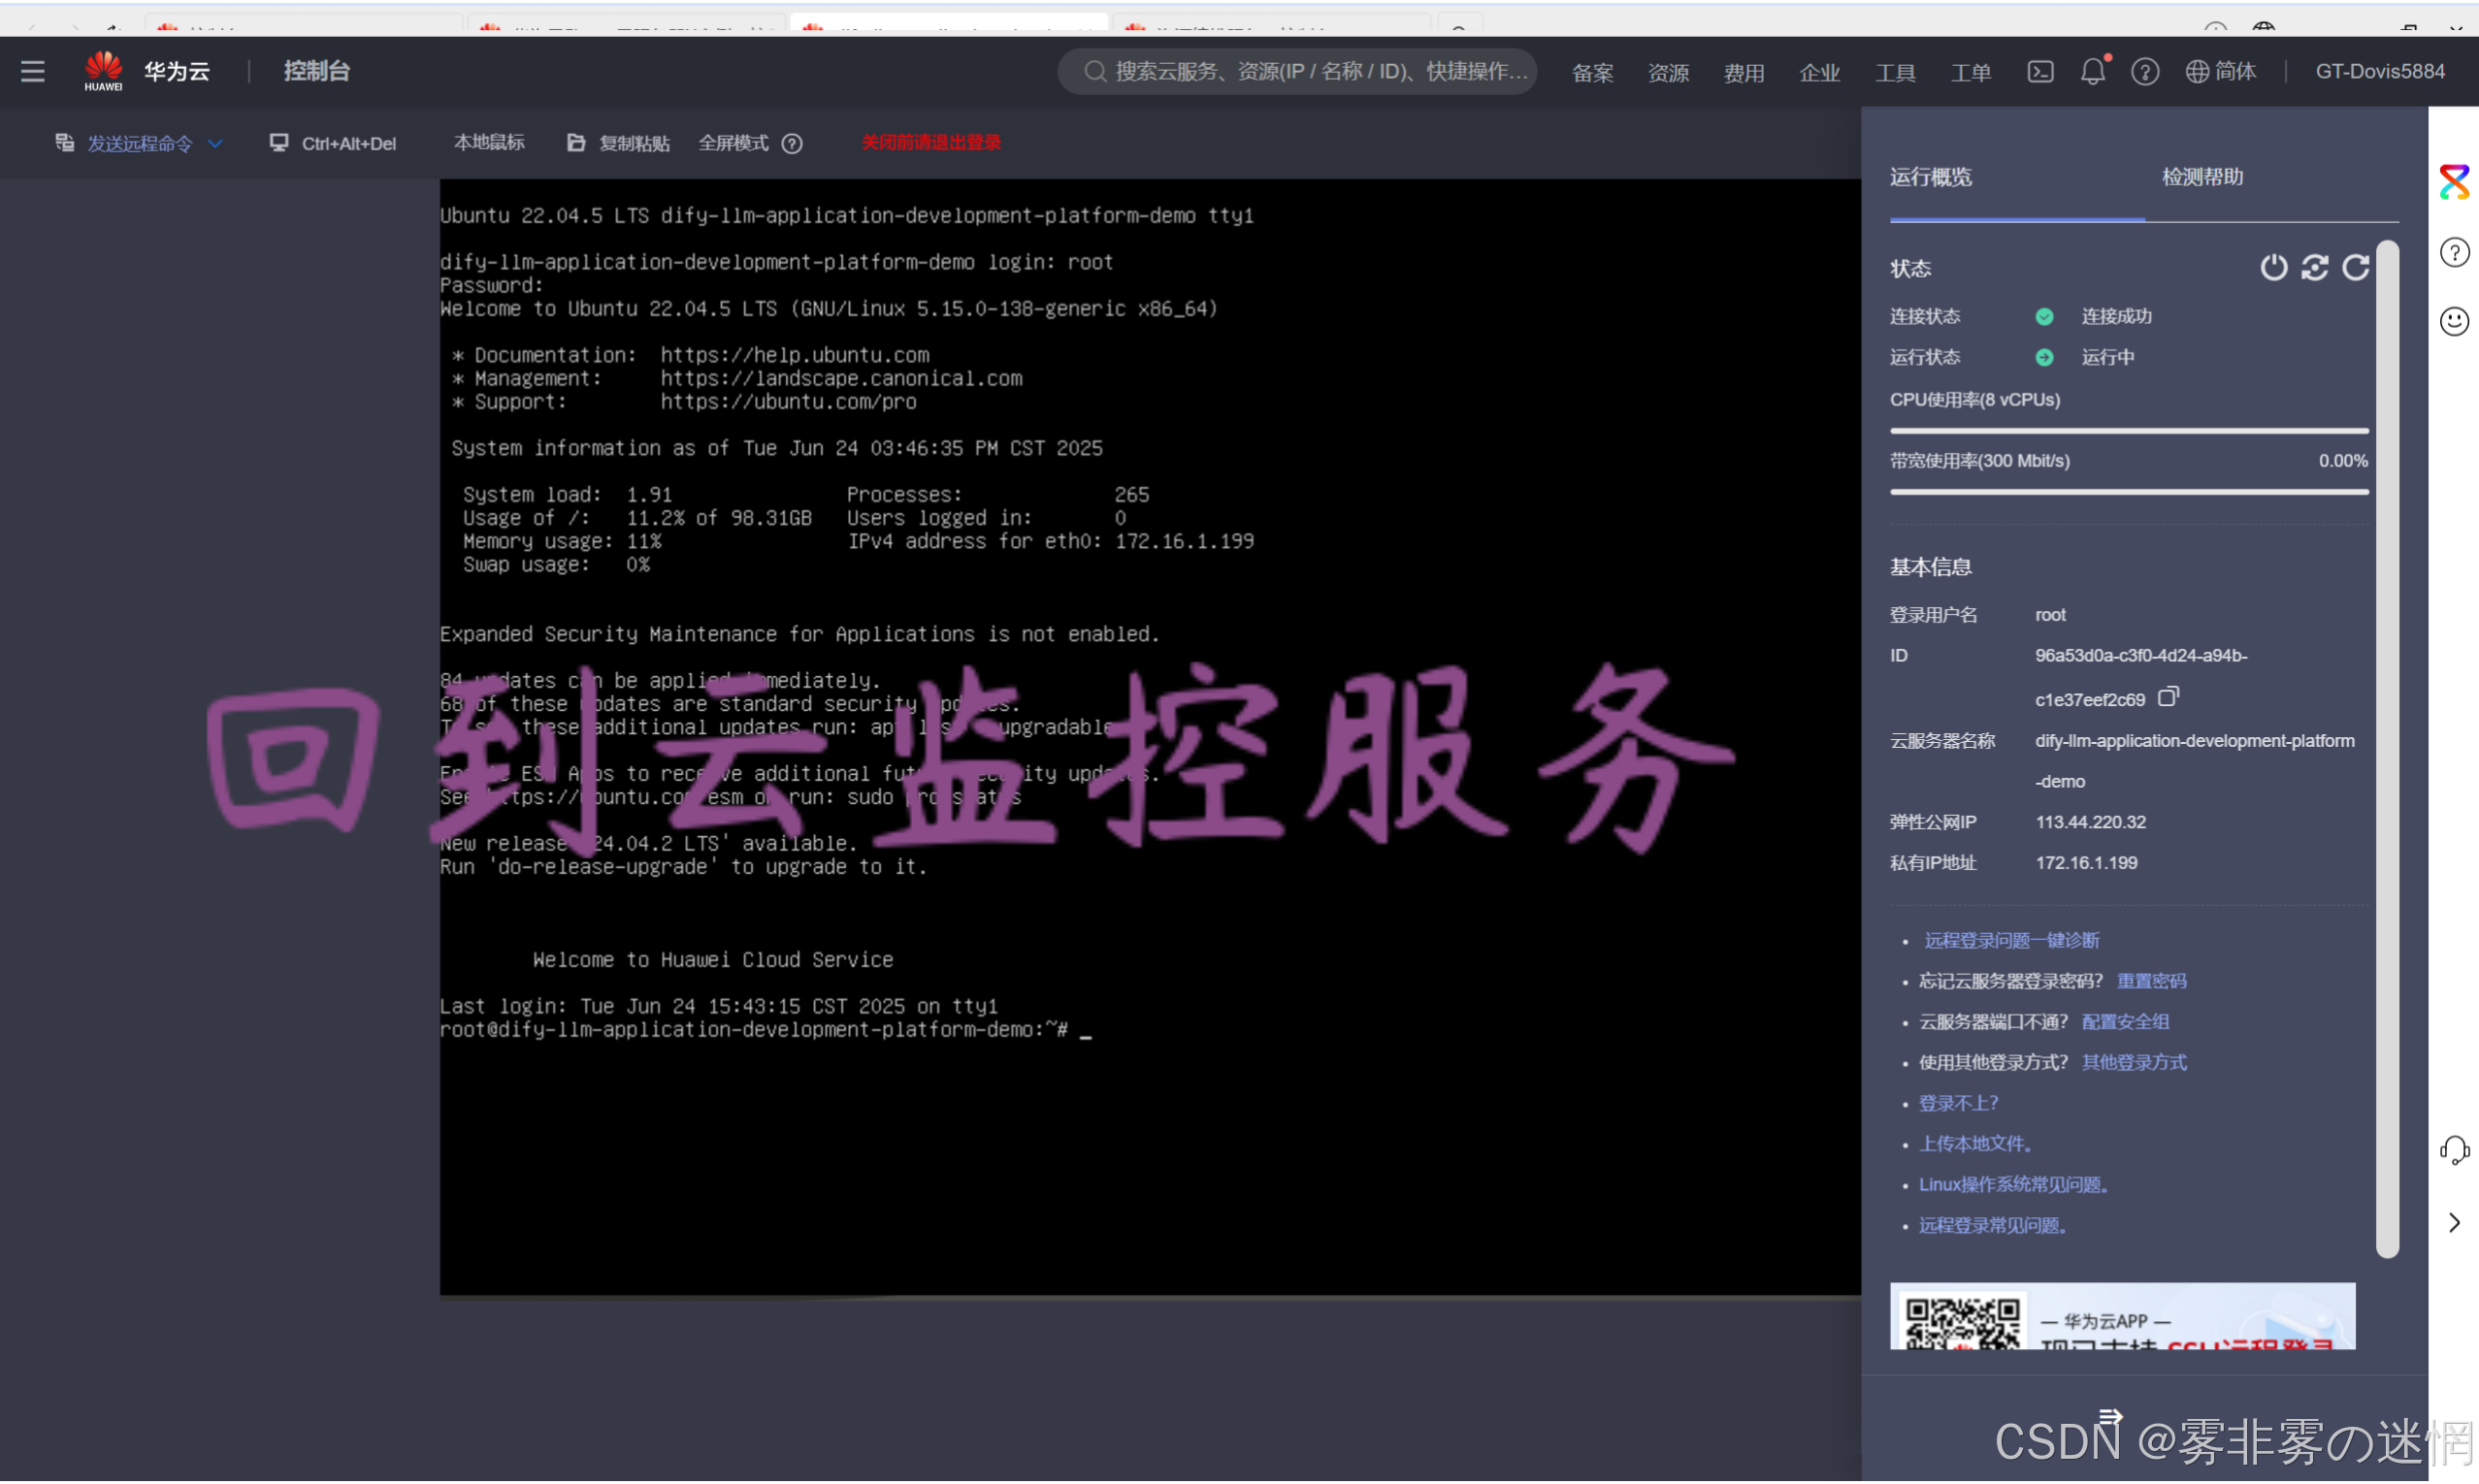The image size is (2479, 1484).
Task: Click the panel collapse icon at the bottom
Action: pyautogui.click(x=2110, y=1417)
